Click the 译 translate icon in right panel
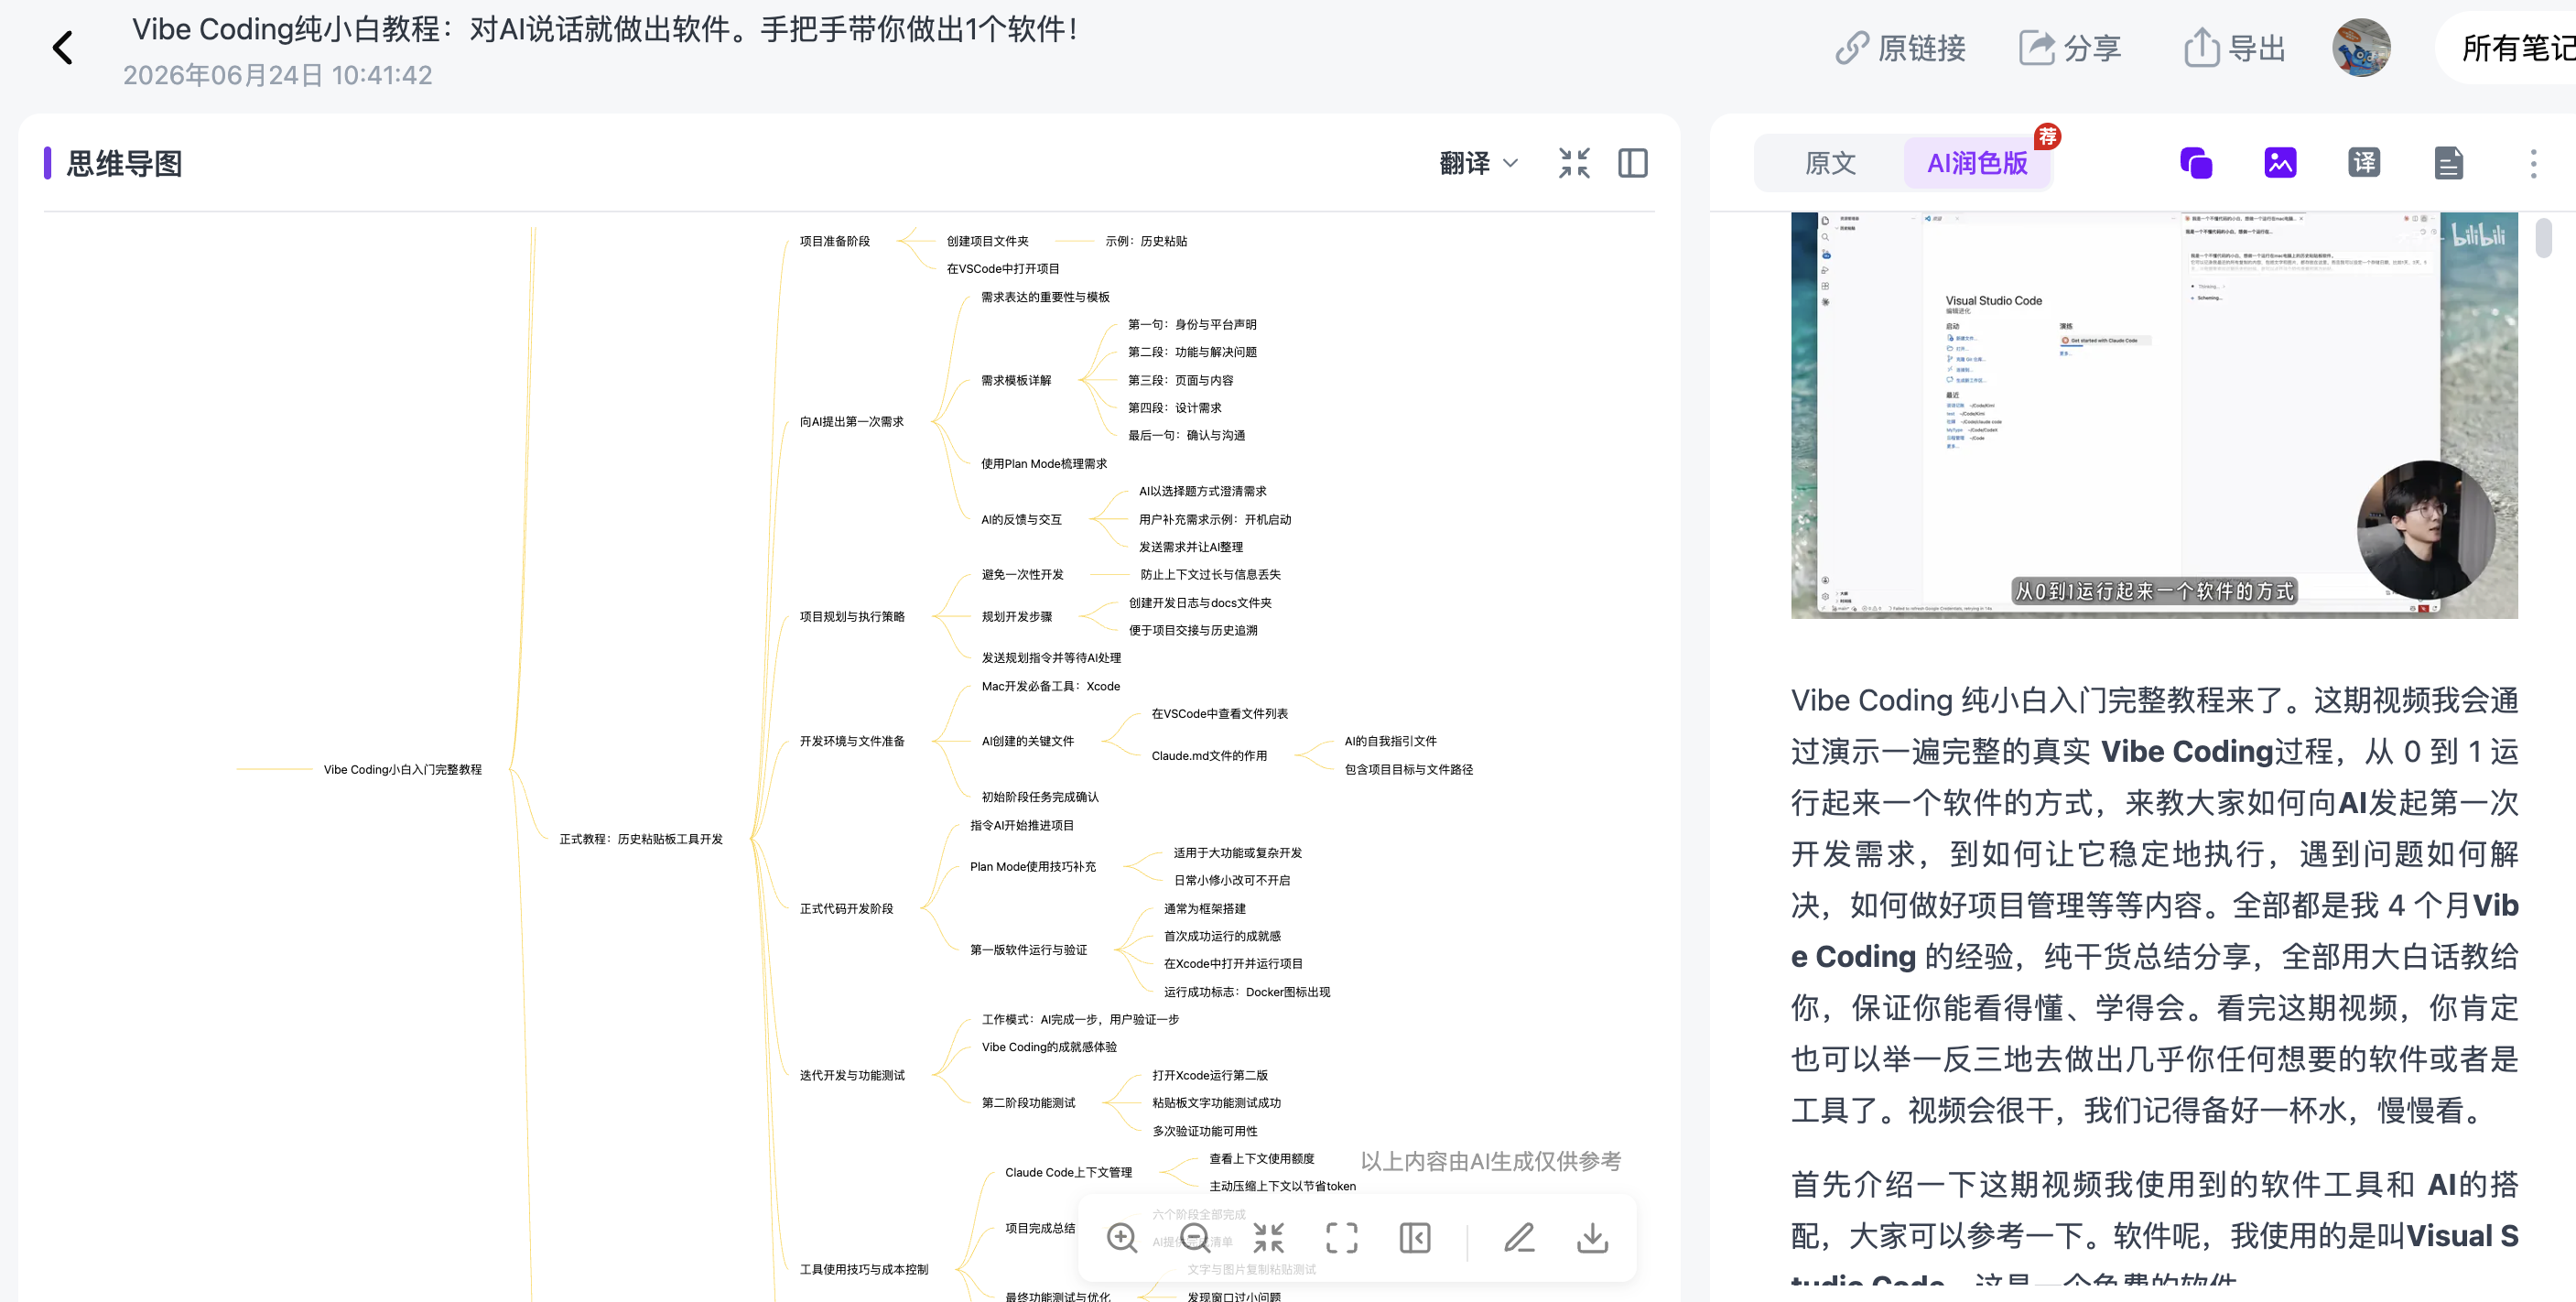 pos(2364,163)
